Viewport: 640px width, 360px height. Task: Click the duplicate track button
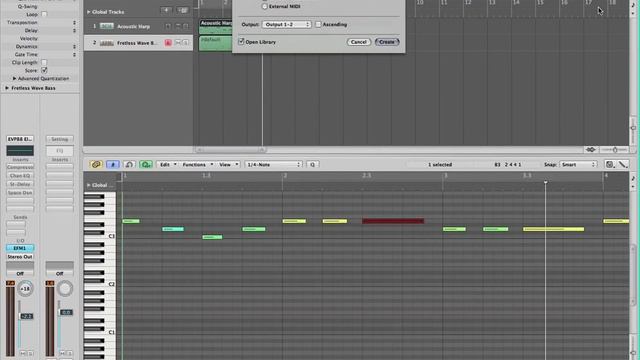[x=182, y=10]
